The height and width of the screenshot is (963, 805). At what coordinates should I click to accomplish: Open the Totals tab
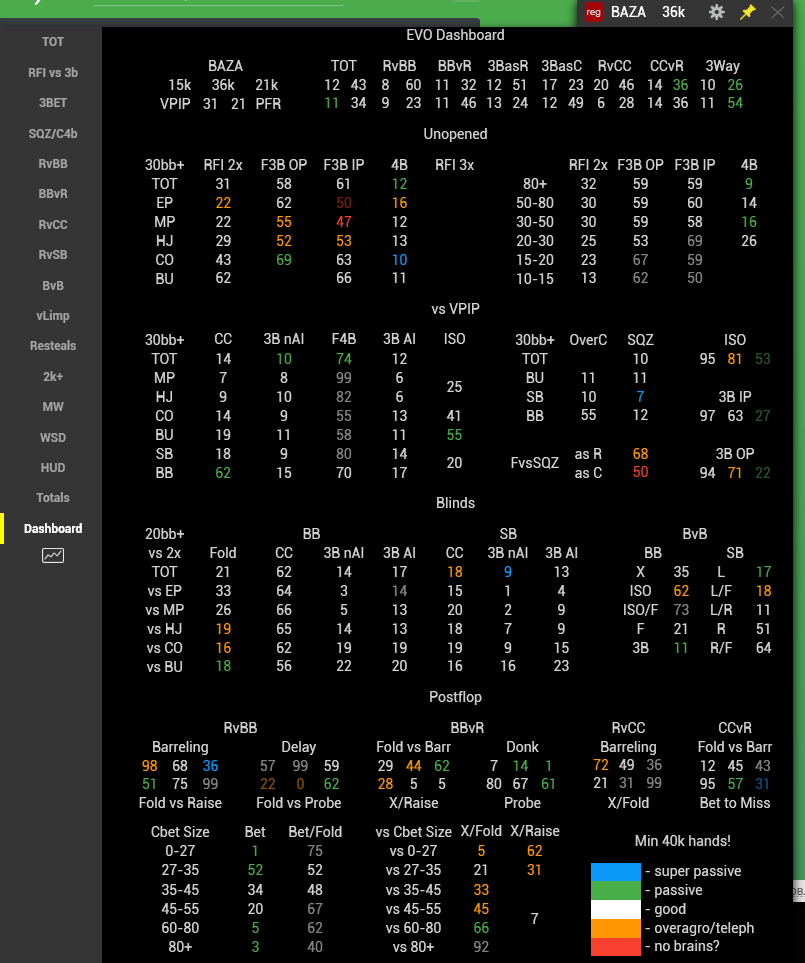pyautogui.click(x=53, y=497)
